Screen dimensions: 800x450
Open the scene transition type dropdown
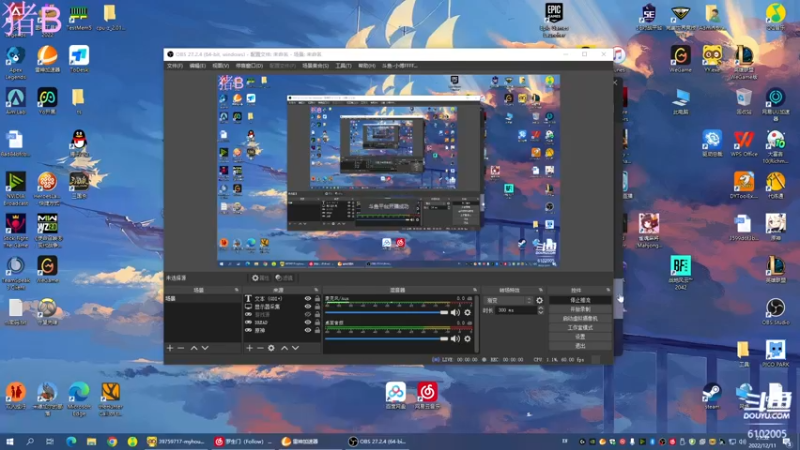coord(508,301)
